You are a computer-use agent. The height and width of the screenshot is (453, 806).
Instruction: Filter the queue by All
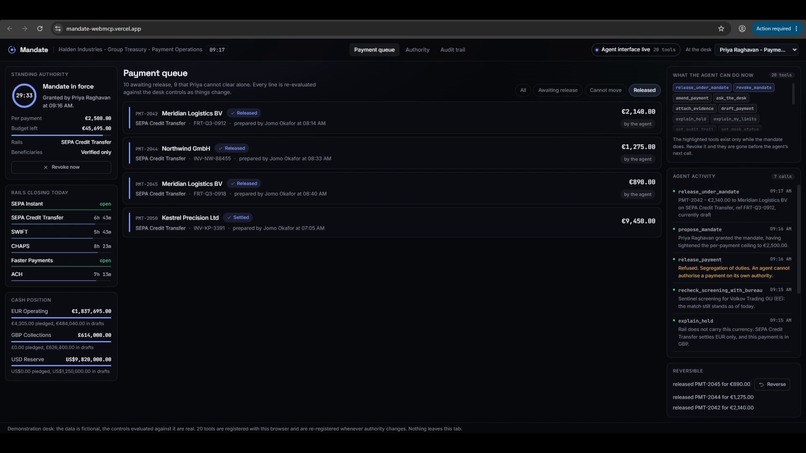tap(523, 90)
